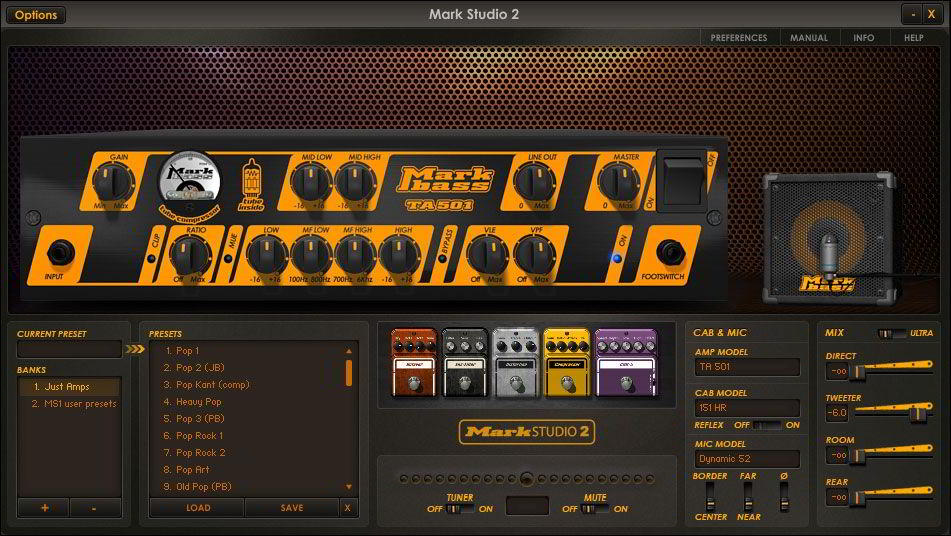Click the REAR mix slider
The image size is (951, 536).
pyautogui.click(x=892, y=497)
